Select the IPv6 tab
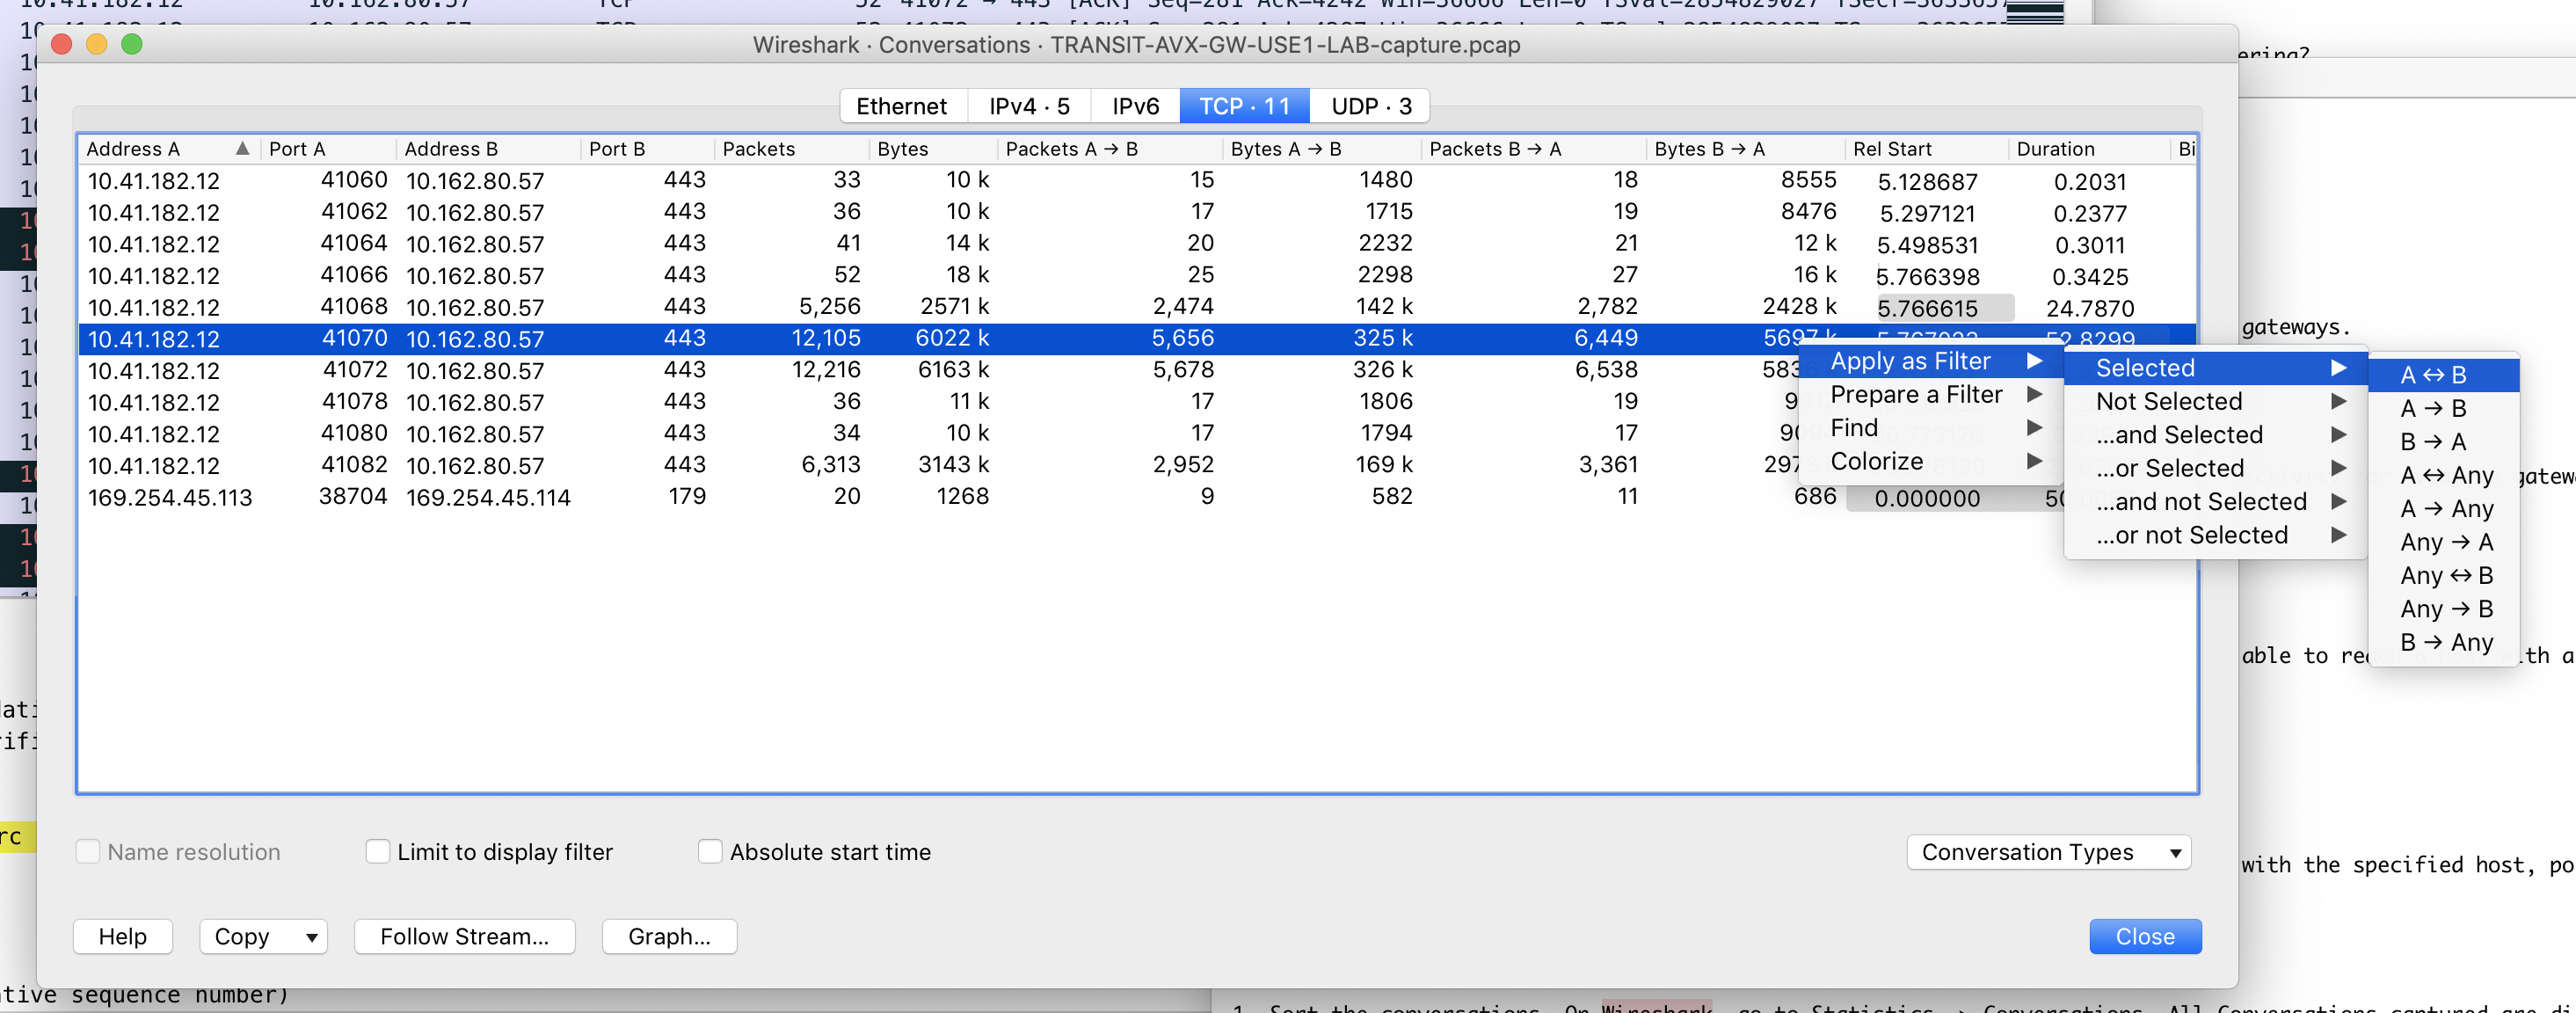Screen dimensions: 2576x1013 pyautogui.click(x=1133, y=105)
